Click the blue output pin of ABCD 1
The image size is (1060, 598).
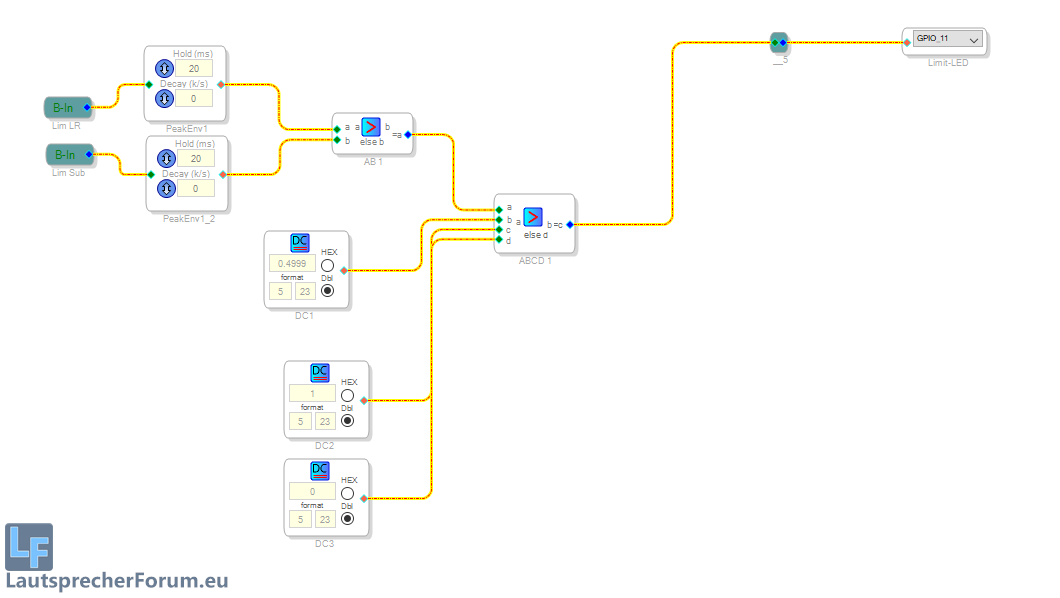(x=570, y=225)
